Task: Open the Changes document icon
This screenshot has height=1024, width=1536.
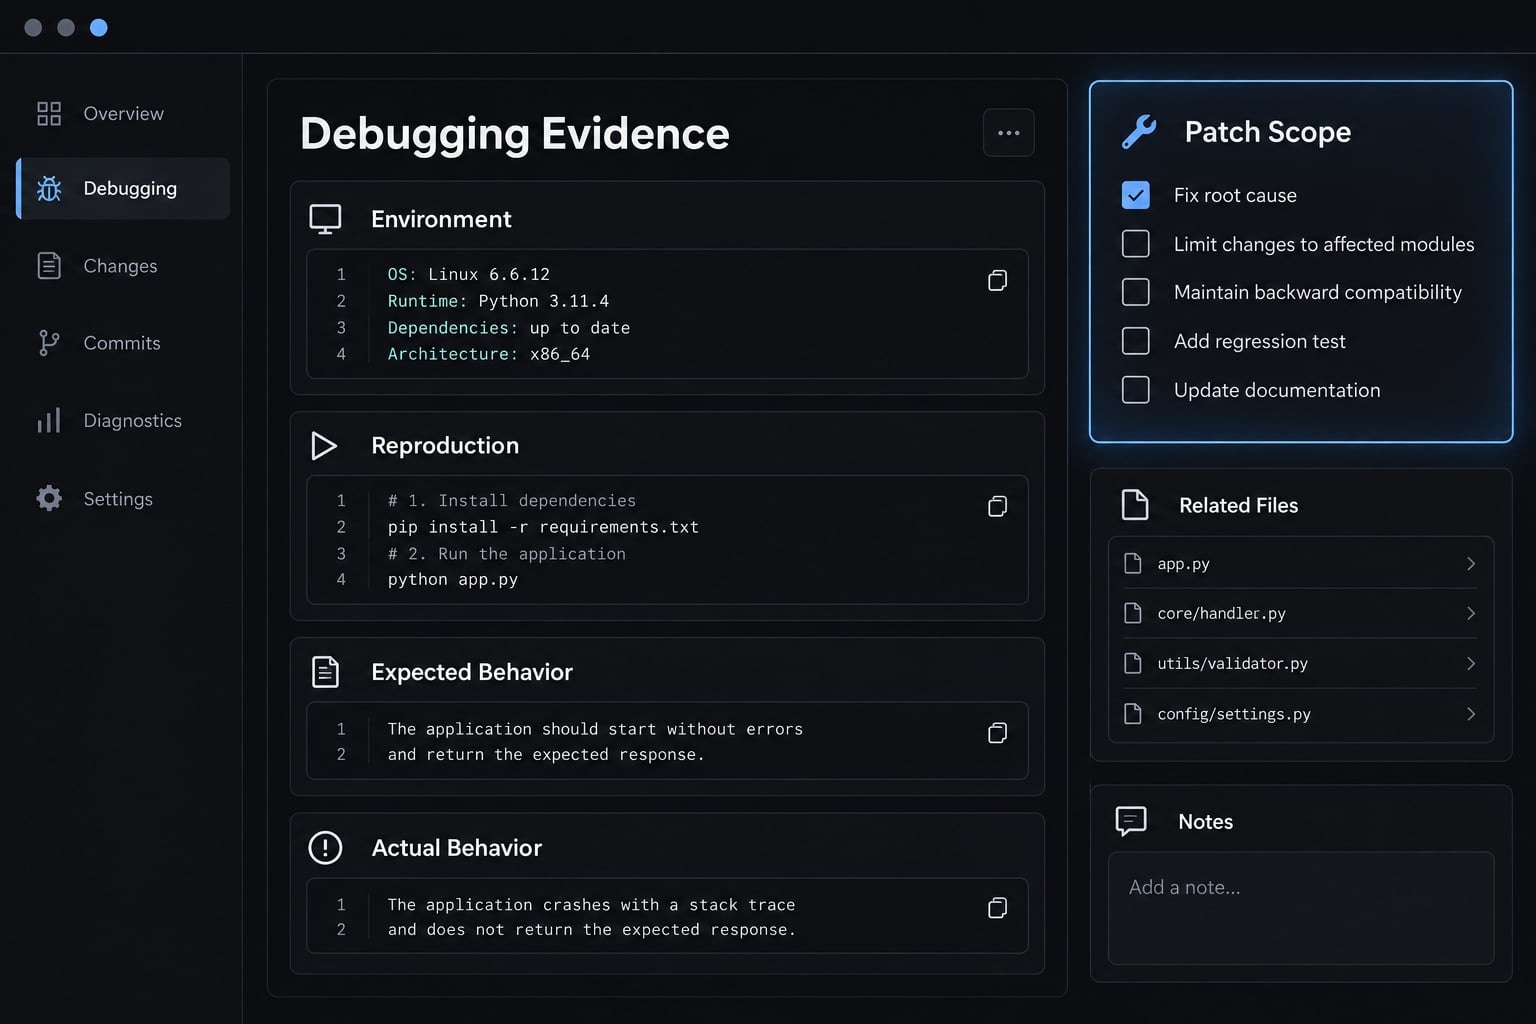Action: 49,266
